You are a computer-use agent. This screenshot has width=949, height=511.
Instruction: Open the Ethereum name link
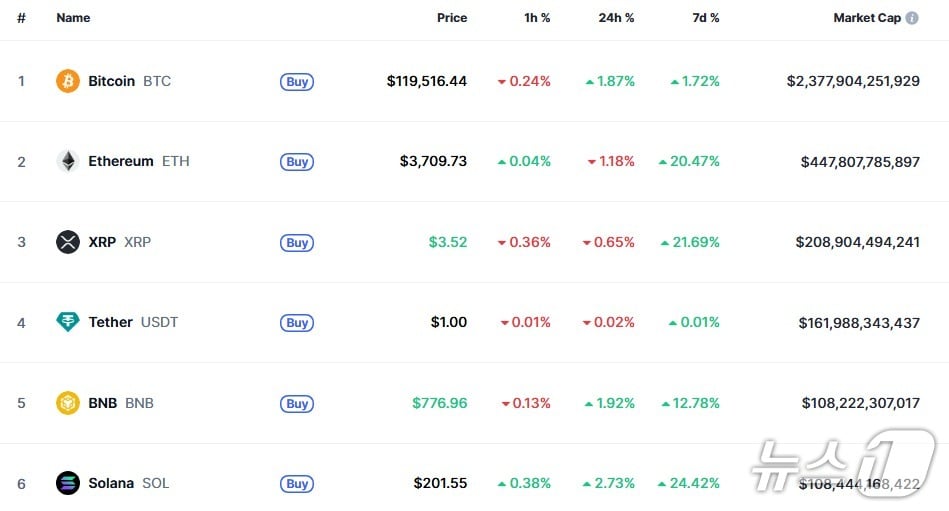[x=121, y=161]
